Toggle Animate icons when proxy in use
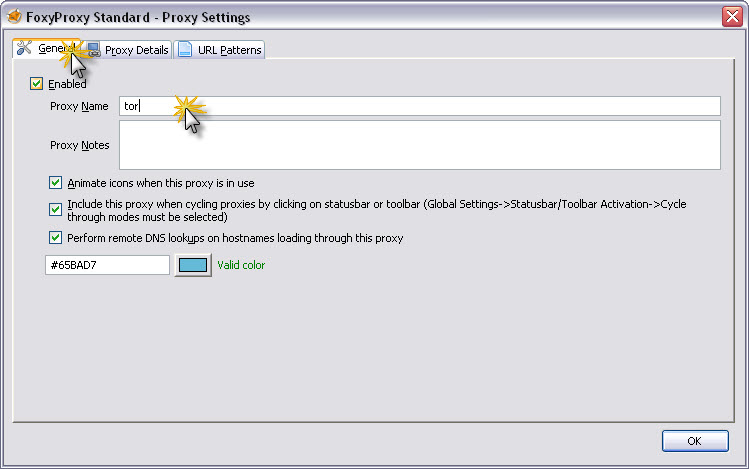This screenshot has width=749, height=469. [x=56, y=183]
